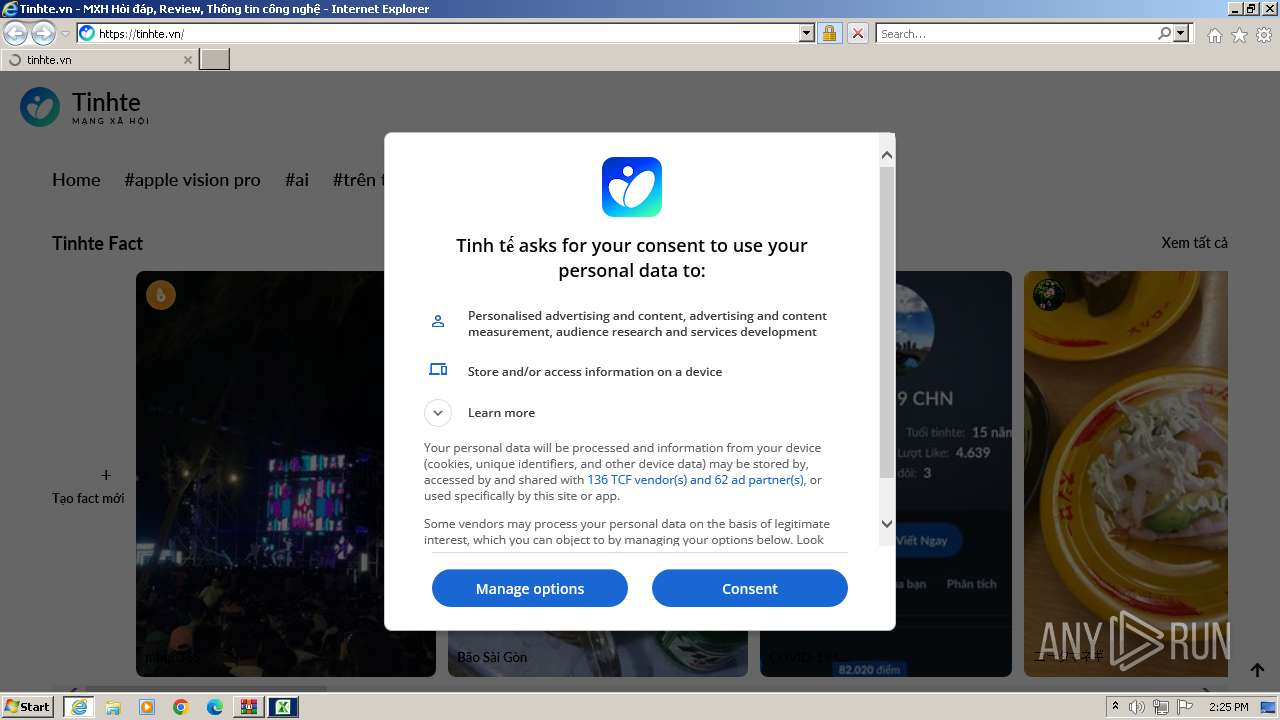The image size is (1280, 720).
Task: Launch Edge from the taskbar
Action: pyautogui.click(x=215, y=707)
